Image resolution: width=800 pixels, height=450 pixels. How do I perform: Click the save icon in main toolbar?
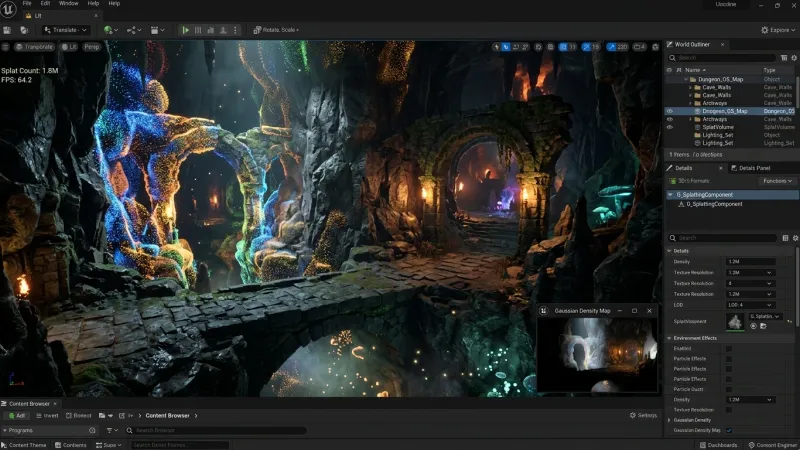click(x=7, y=30)
